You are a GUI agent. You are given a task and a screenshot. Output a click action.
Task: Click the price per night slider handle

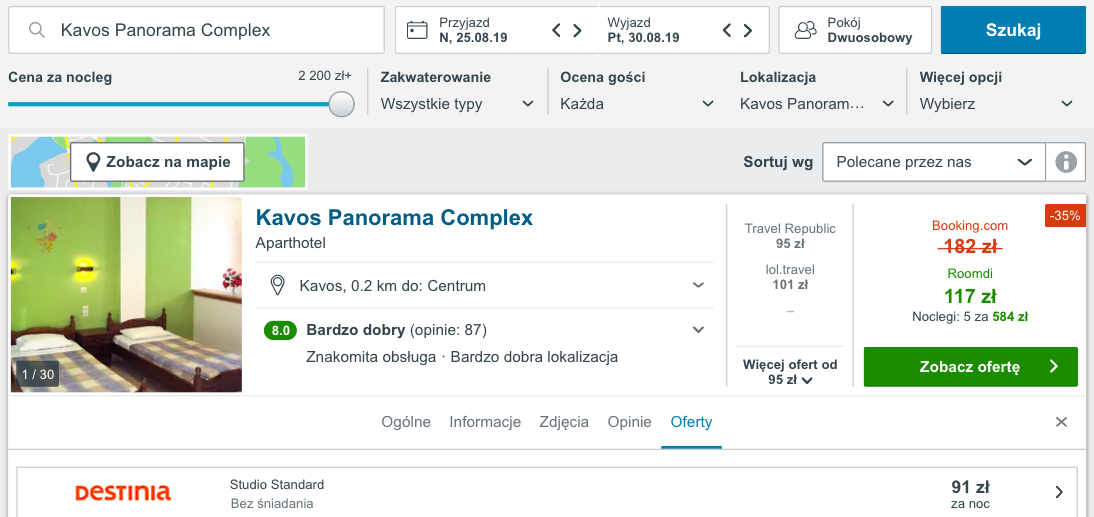click(x=341, y=104)
